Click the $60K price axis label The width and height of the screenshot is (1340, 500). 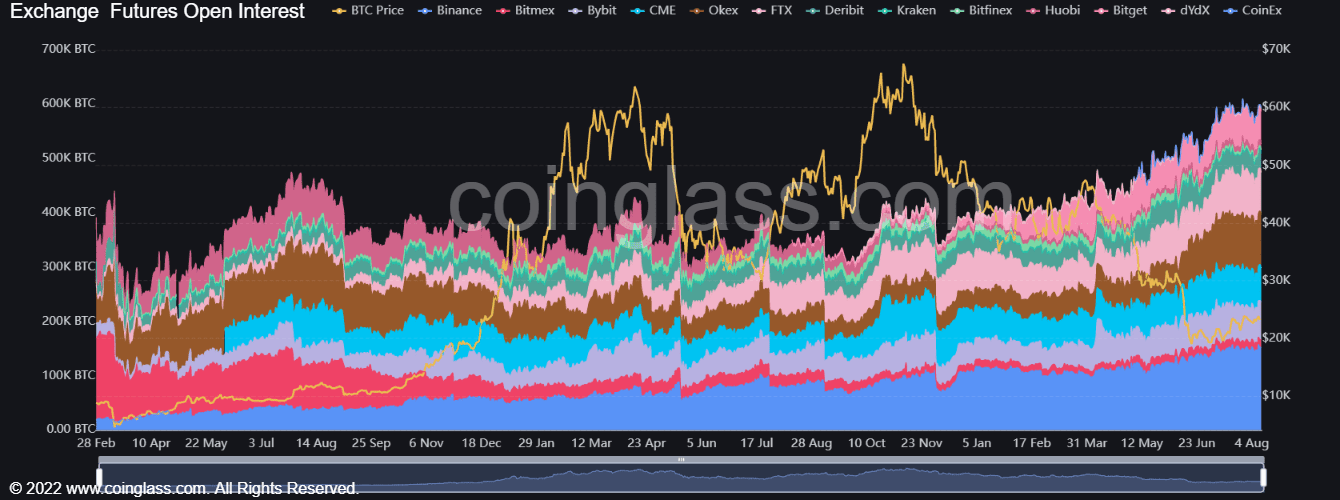click(x=1277, y=106)
